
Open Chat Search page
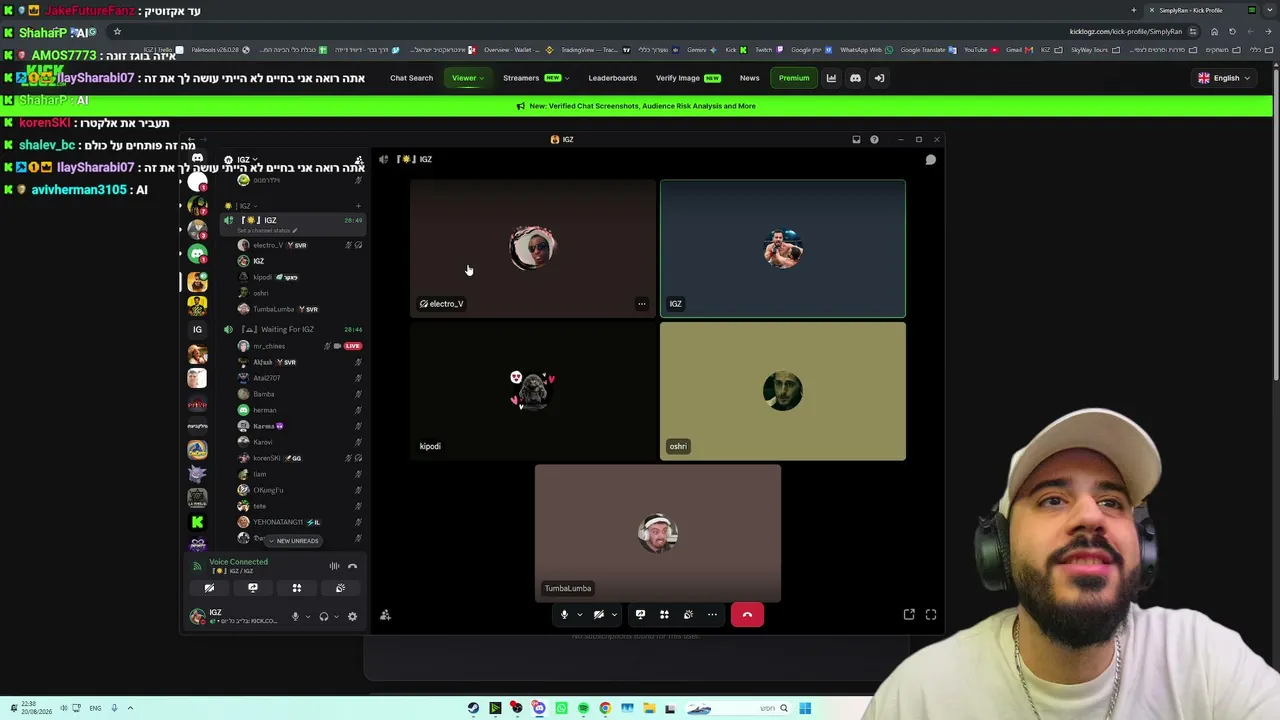(412, 78)
